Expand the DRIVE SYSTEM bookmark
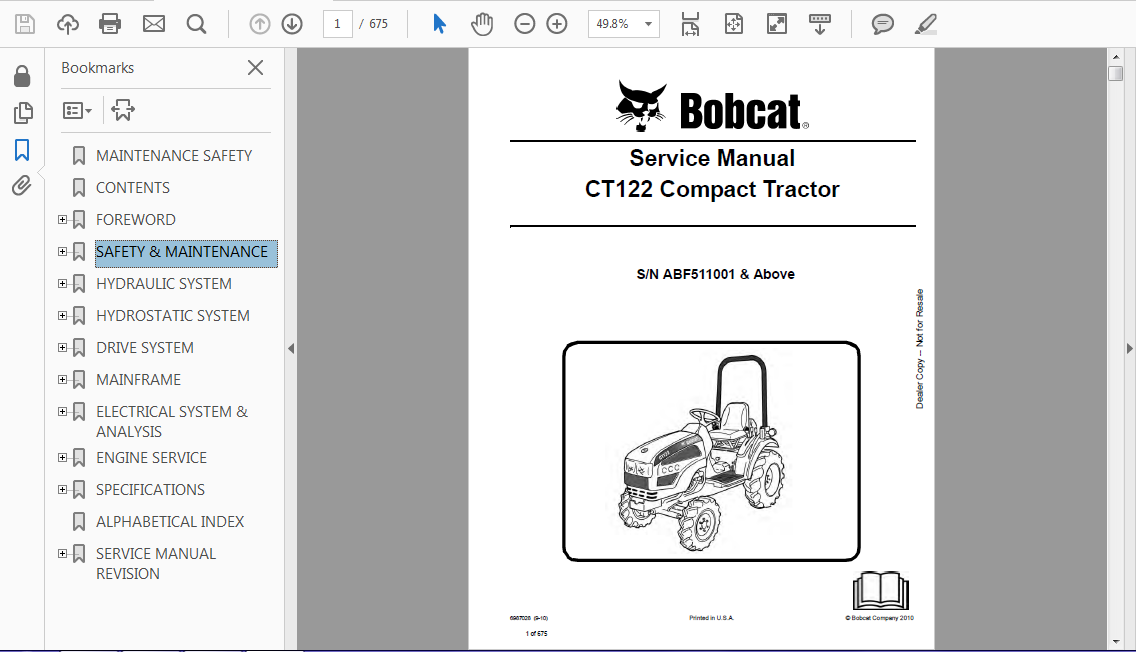Image resolution: width=1136 pixels, height=652 pixels. 62,347
